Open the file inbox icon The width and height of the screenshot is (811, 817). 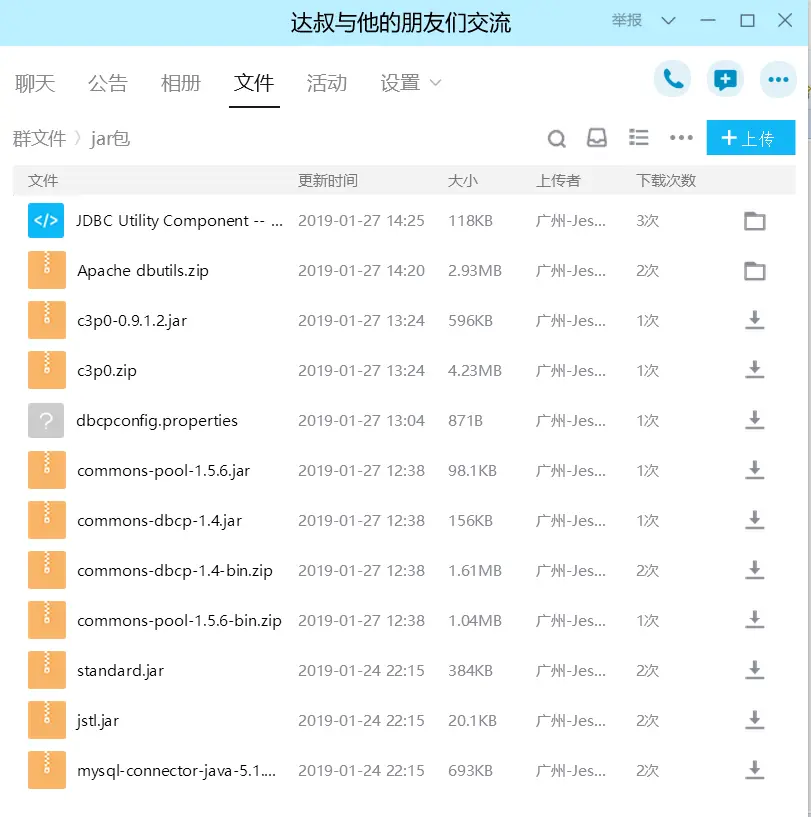click(597, 138)
